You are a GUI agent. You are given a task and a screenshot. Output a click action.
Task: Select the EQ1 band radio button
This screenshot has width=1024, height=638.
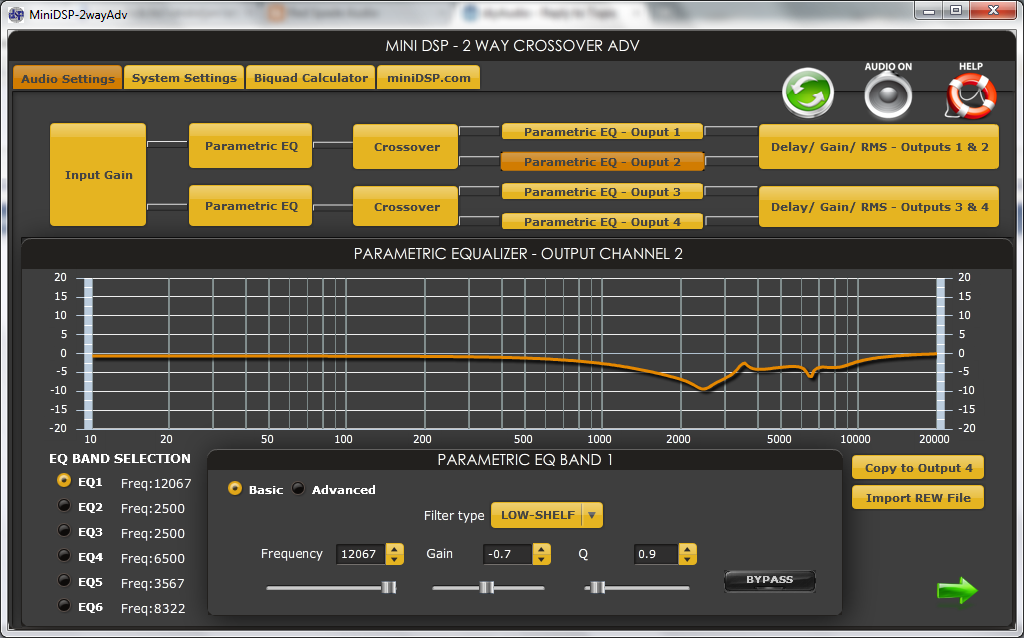(x=63, y=481)
